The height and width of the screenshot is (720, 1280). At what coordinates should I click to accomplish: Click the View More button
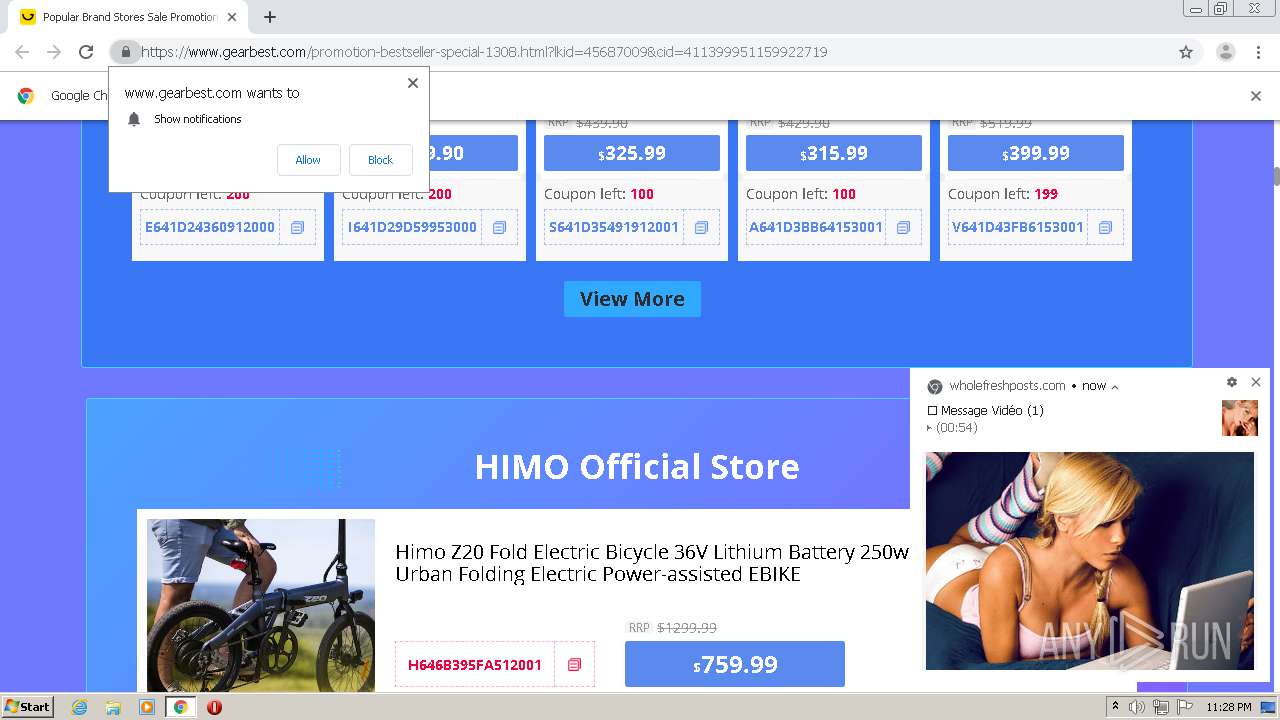coord(632,299)
